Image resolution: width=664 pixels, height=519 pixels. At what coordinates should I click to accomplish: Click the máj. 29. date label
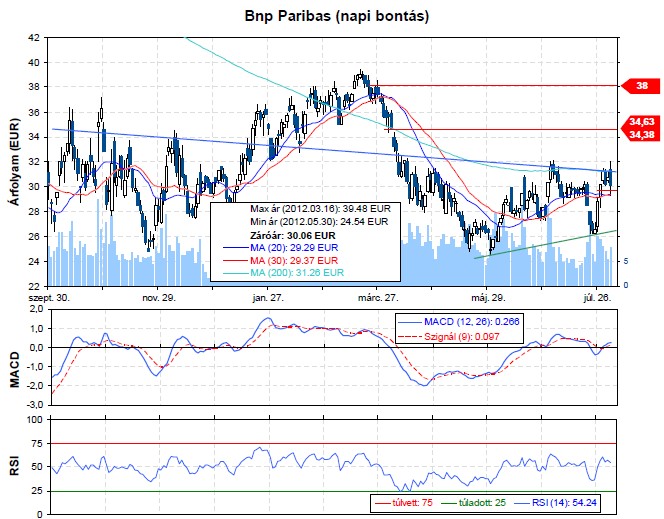click(488, 298)
